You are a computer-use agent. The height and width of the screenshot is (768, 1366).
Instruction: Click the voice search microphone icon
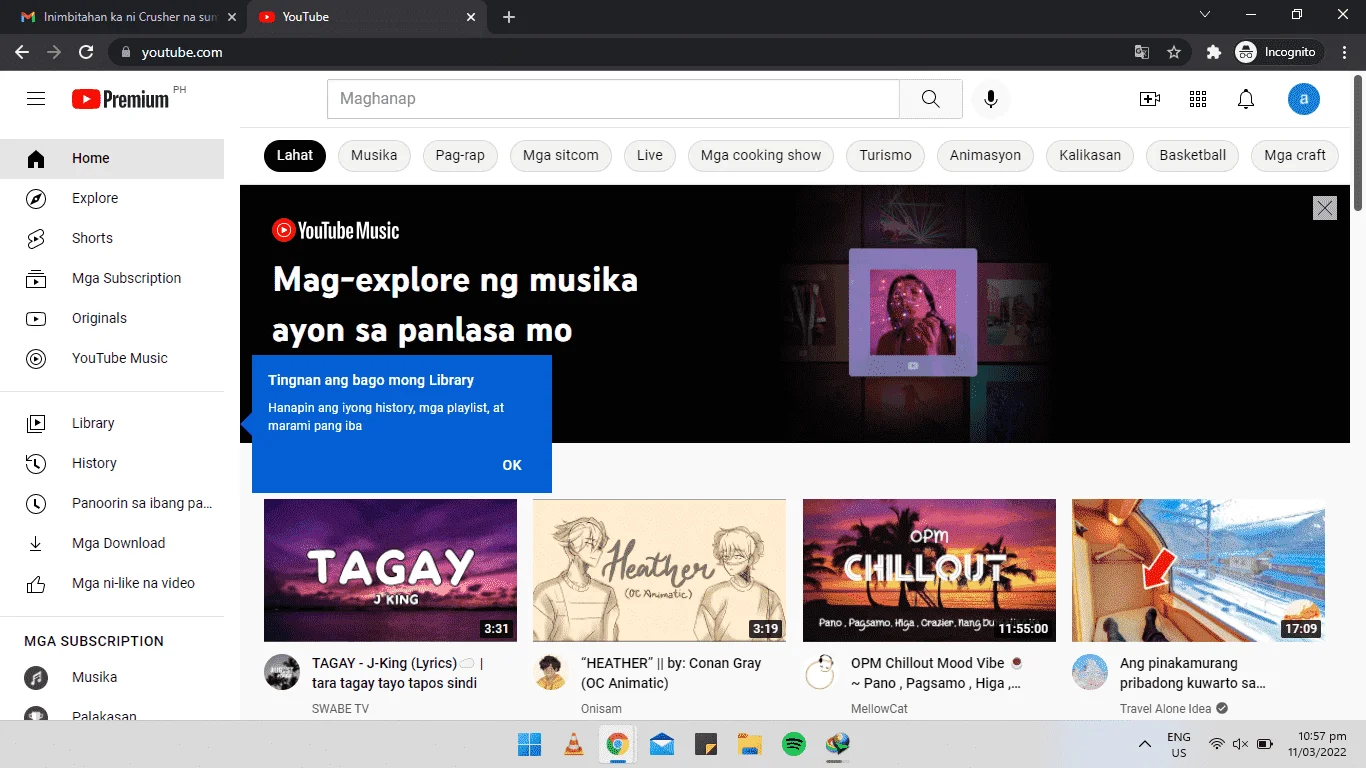991,99
